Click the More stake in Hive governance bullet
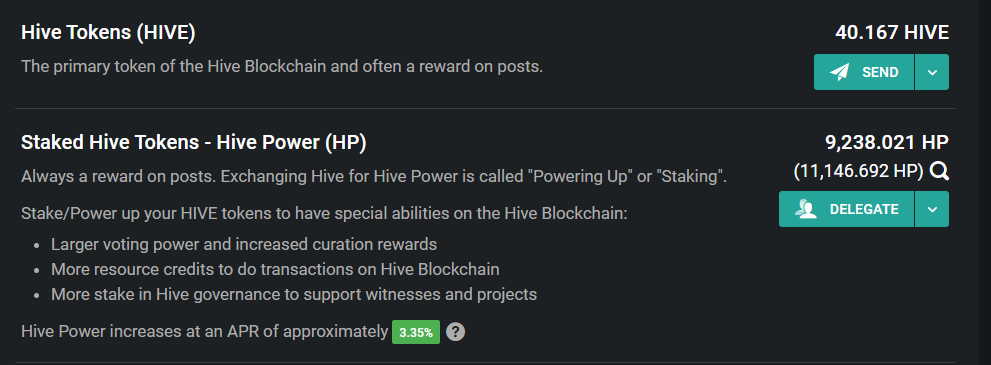The height and width of the screenshot is (365, 991). 294,294
